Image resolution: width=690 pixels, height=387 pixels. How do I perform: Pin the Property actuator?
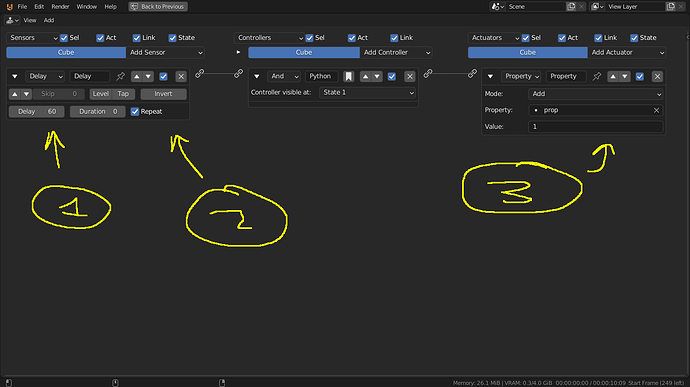click(x=597, y=76)
